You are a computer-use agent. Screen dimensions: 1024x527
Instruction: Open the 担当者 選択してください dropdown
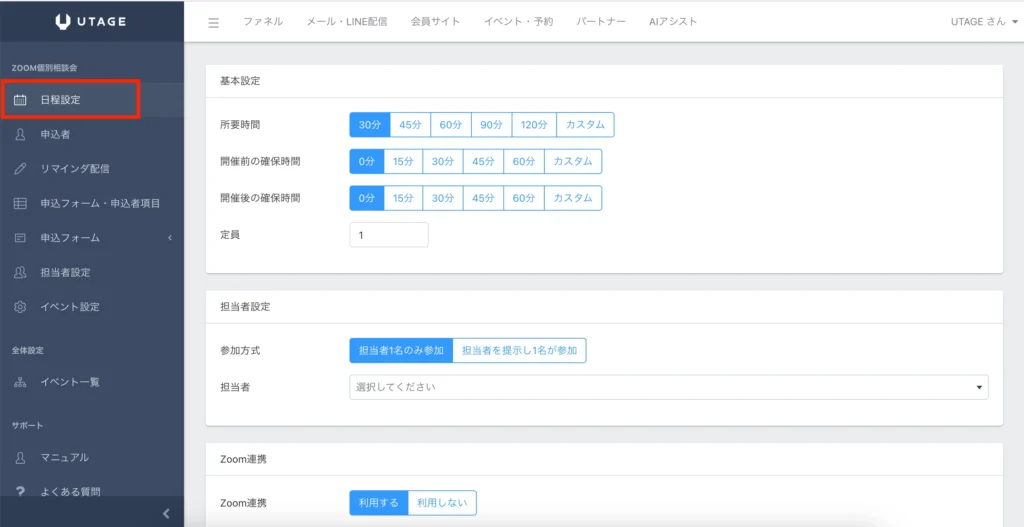tap(669, 387)
